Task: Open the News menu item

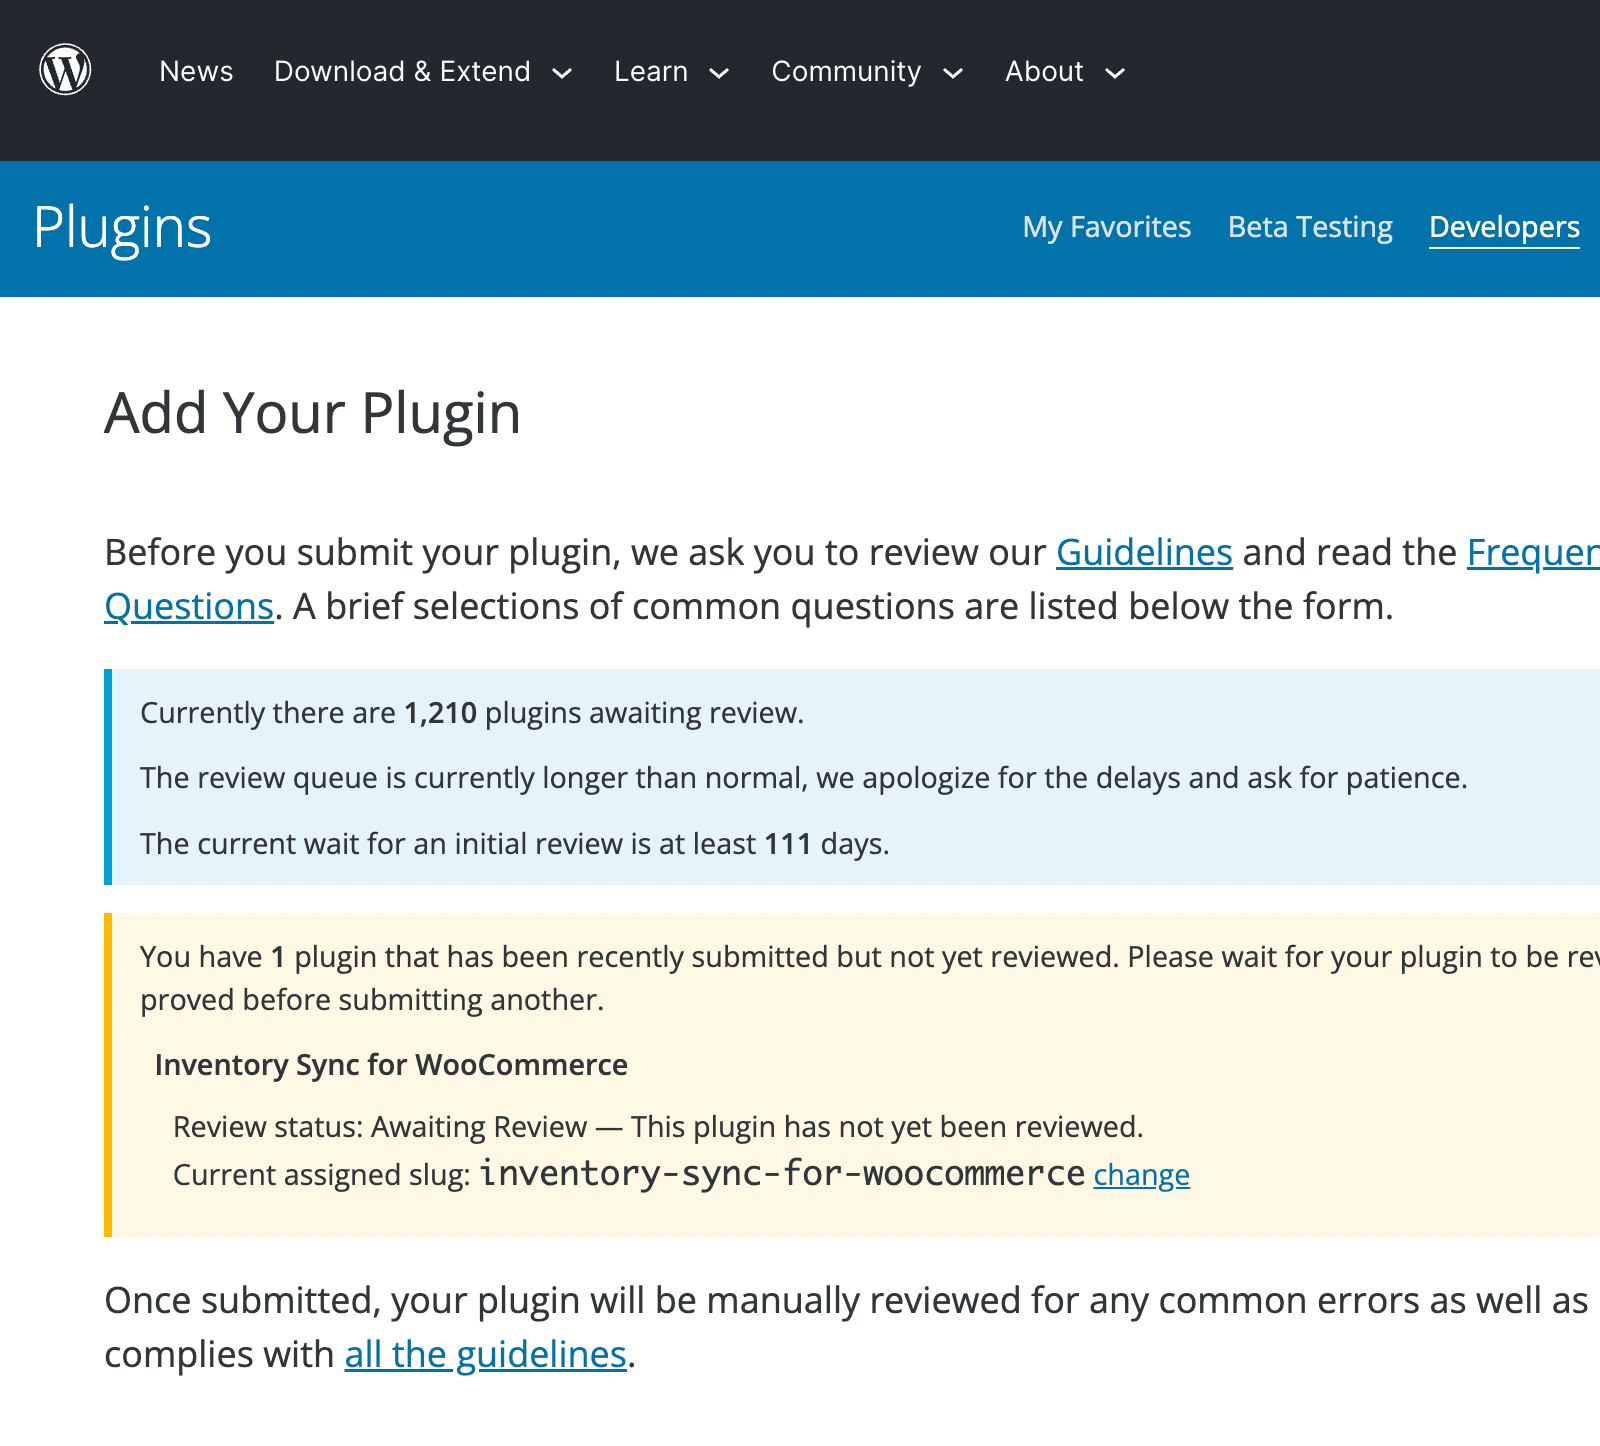Action: [196, 72]
